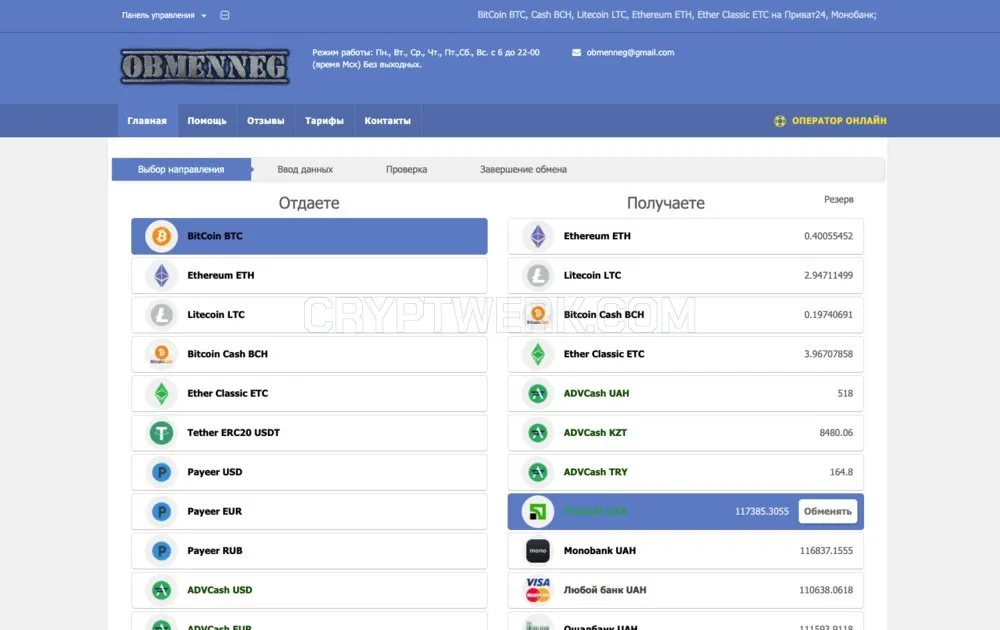Screen dimensions: 1000x630
Task: Click the Ethereum ETH icon in Получаете column
Action: click(538, 237)
